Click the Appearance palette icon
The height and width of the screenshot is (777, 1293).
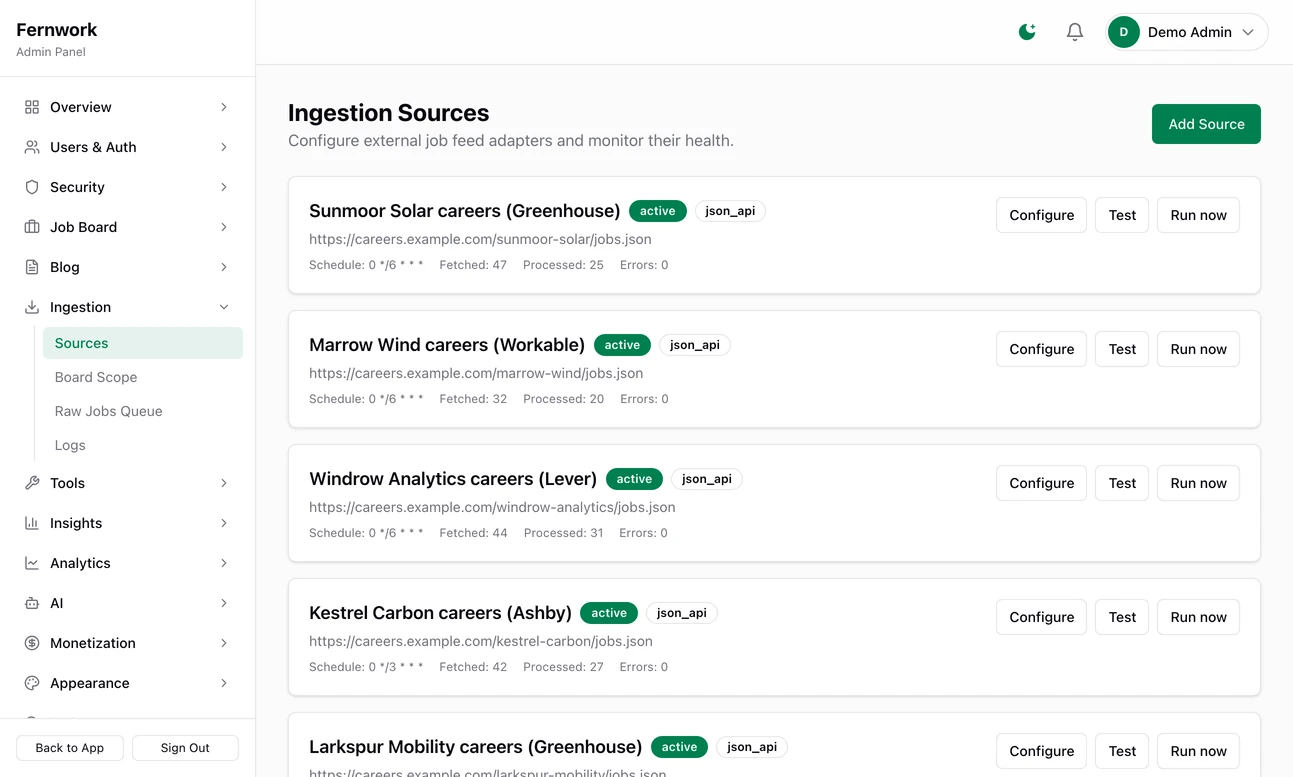[x=32, y=683]
